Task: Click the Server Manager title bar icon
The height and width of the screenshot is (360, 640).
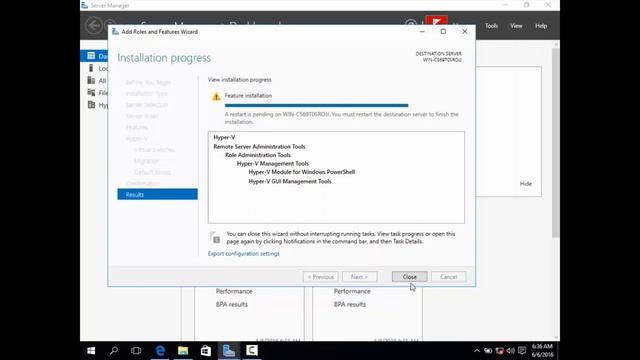Action: [84, 5]
